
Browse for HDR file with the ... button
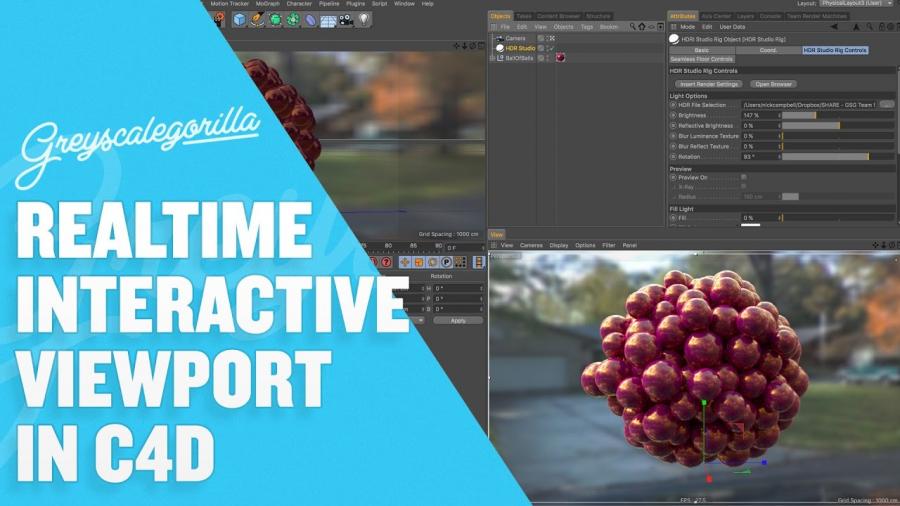point(886,104)
